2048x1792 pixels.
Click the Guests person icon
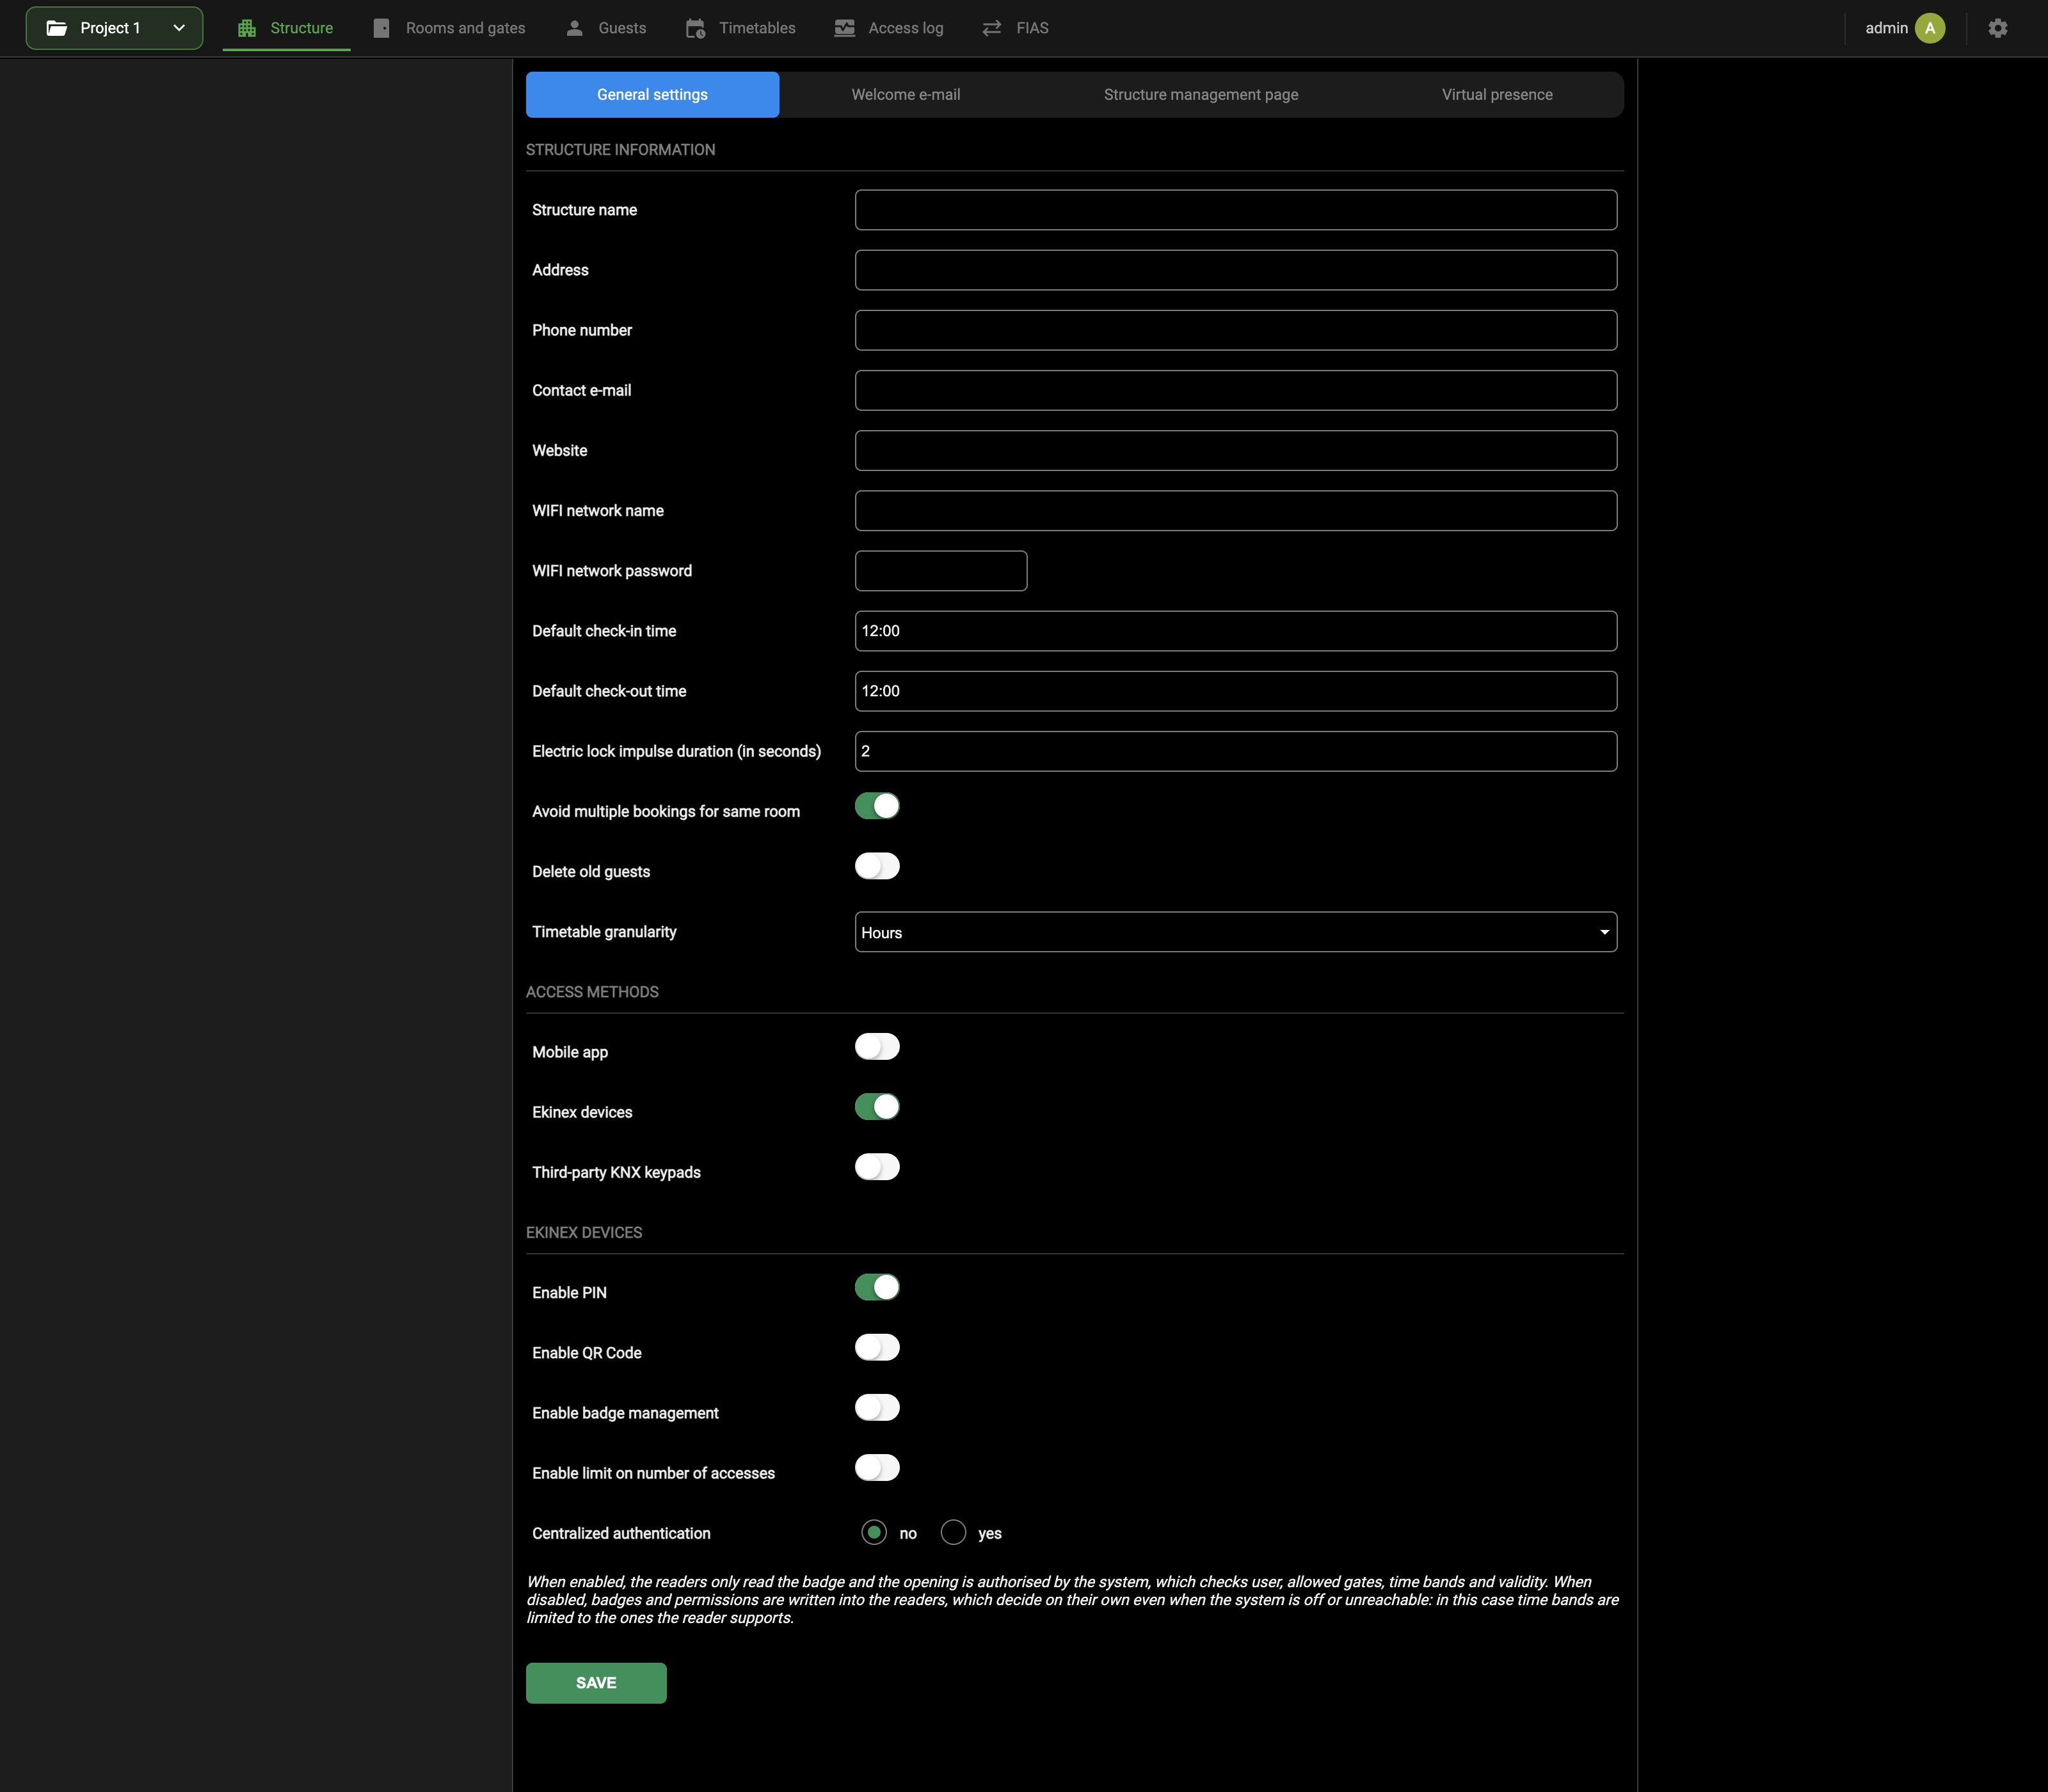[x=574, y=28]
